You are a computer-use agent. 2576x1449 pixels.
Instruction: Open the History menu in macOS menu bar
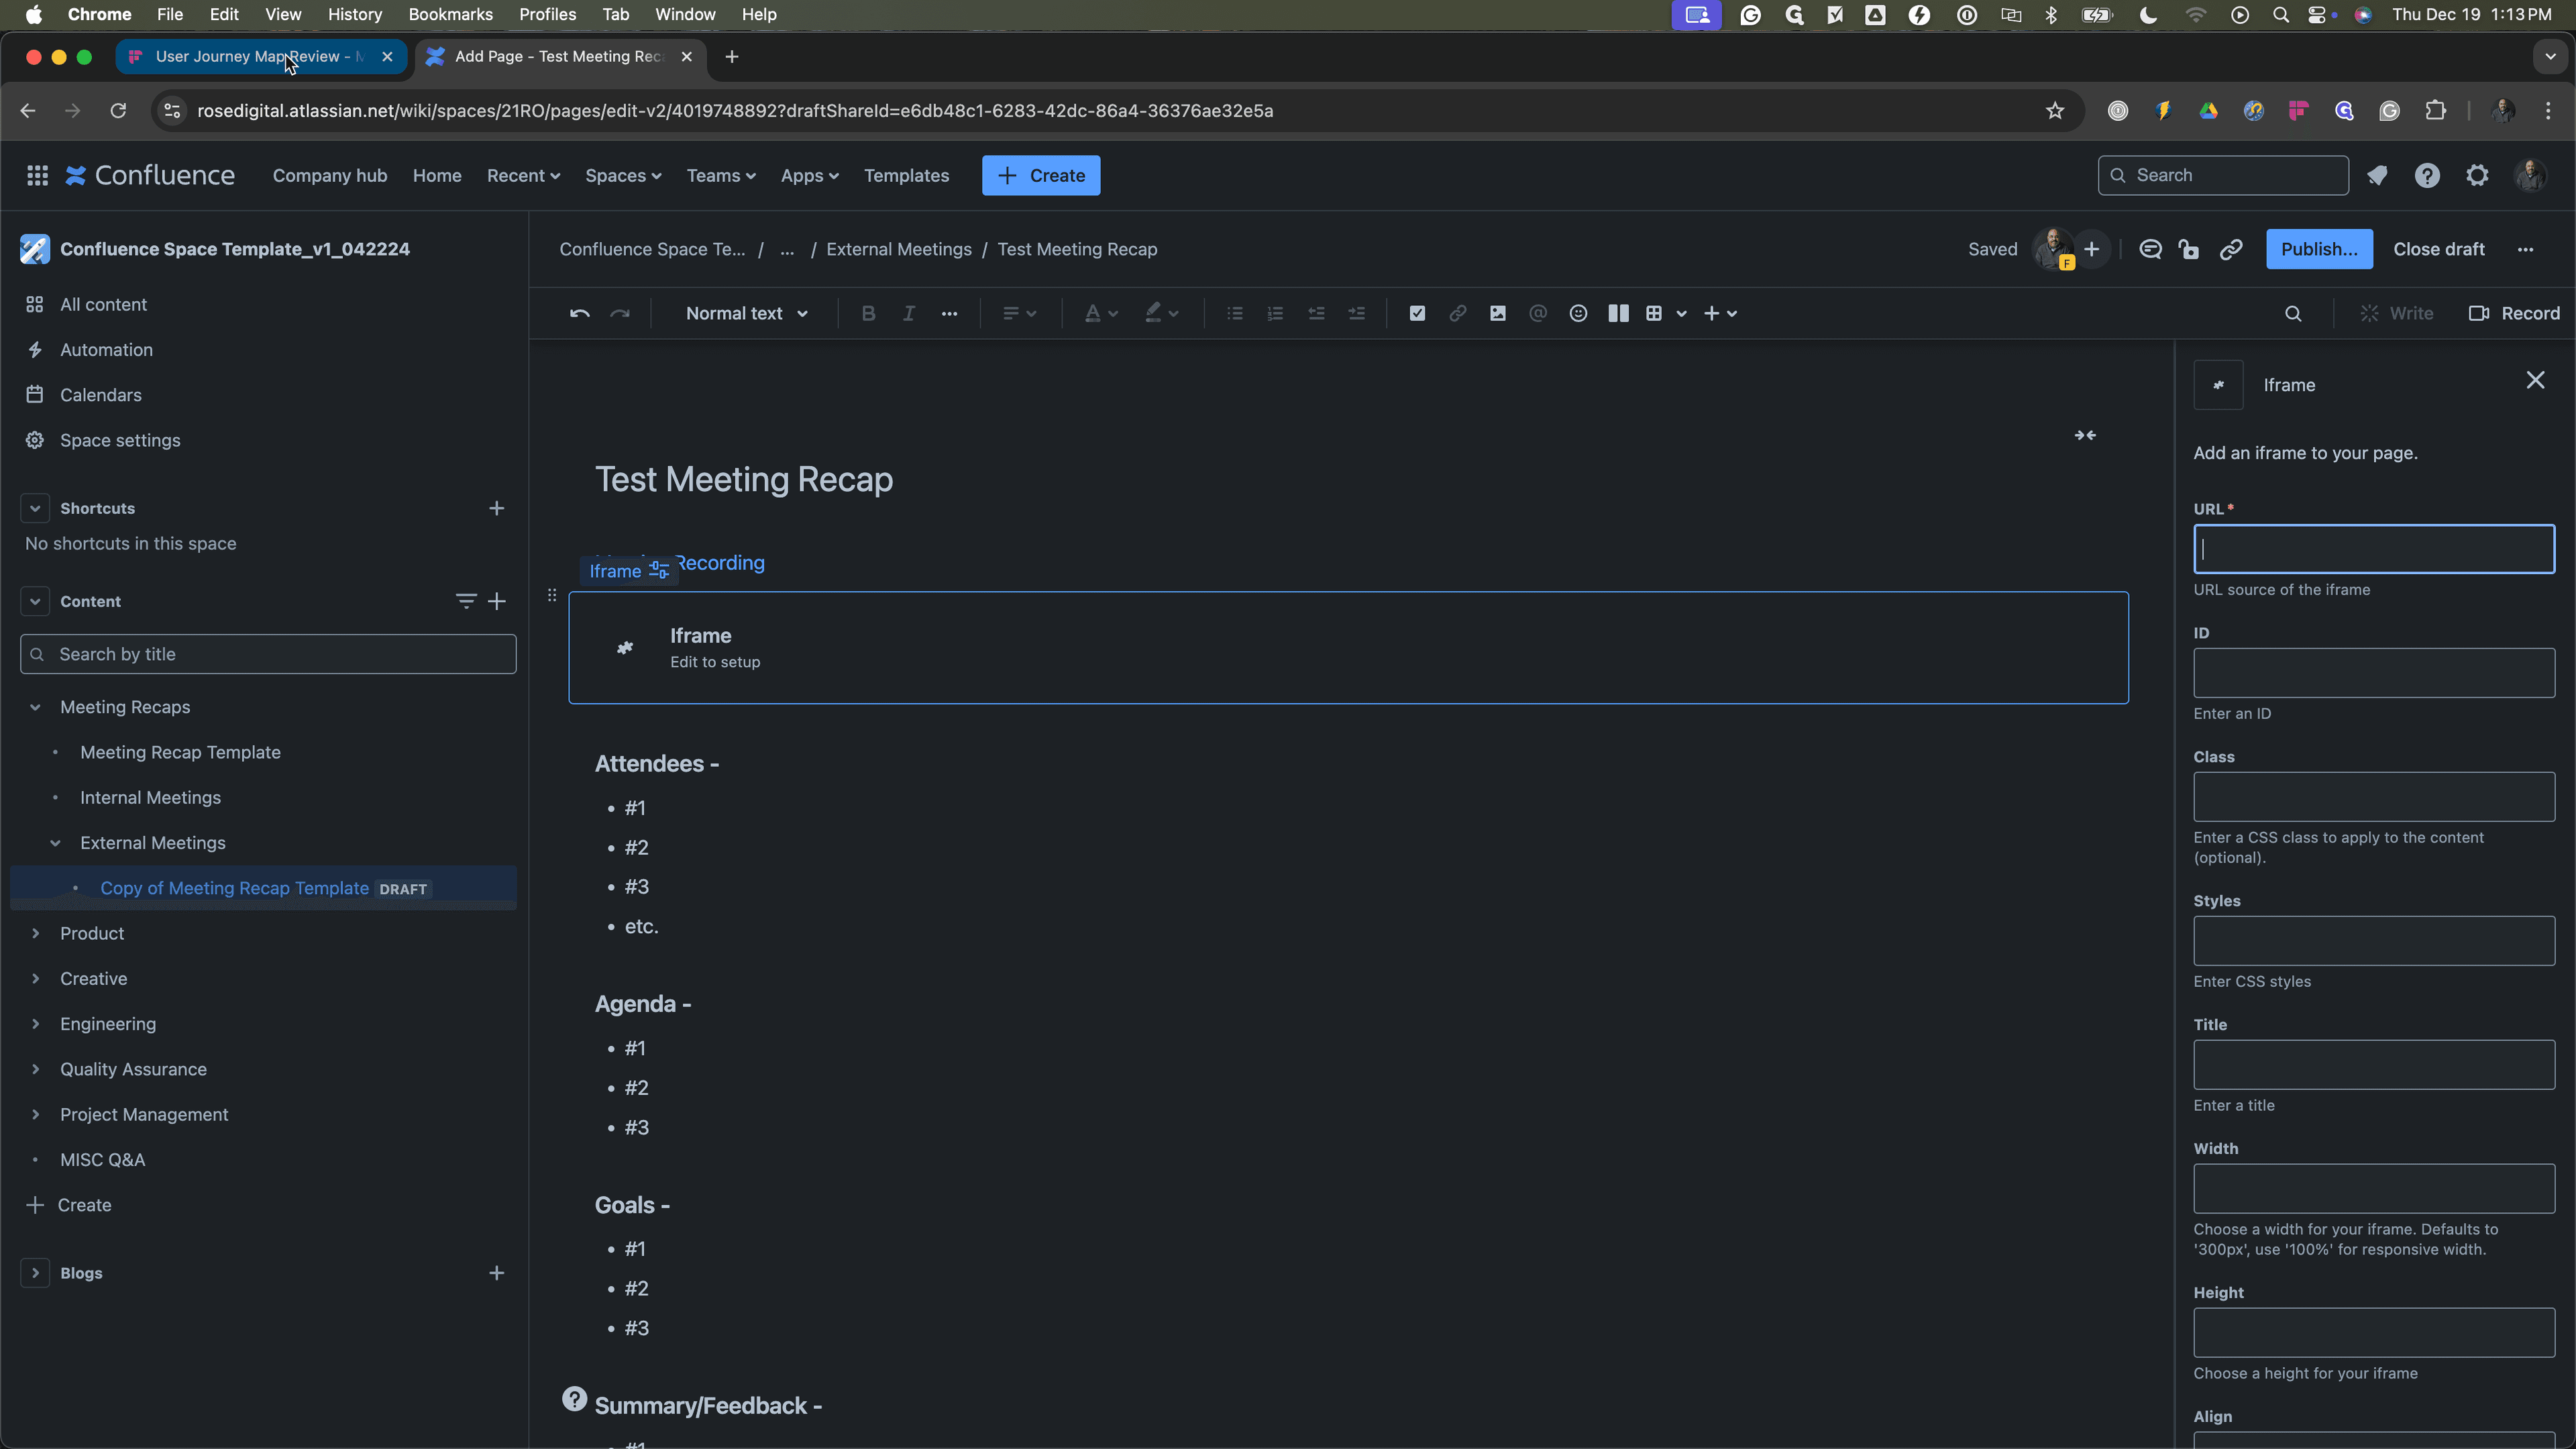pos(355,14)
